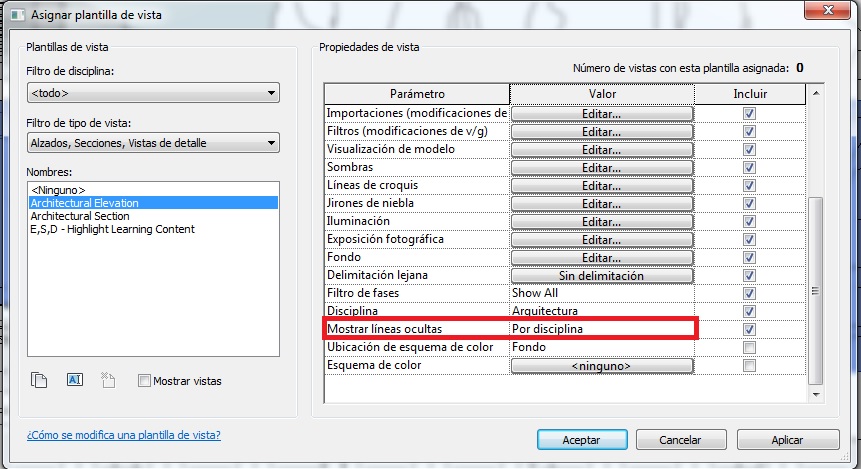Click Editar for the Sombras parameter
Screen dimensions: 861x469
tap(601, 168)
